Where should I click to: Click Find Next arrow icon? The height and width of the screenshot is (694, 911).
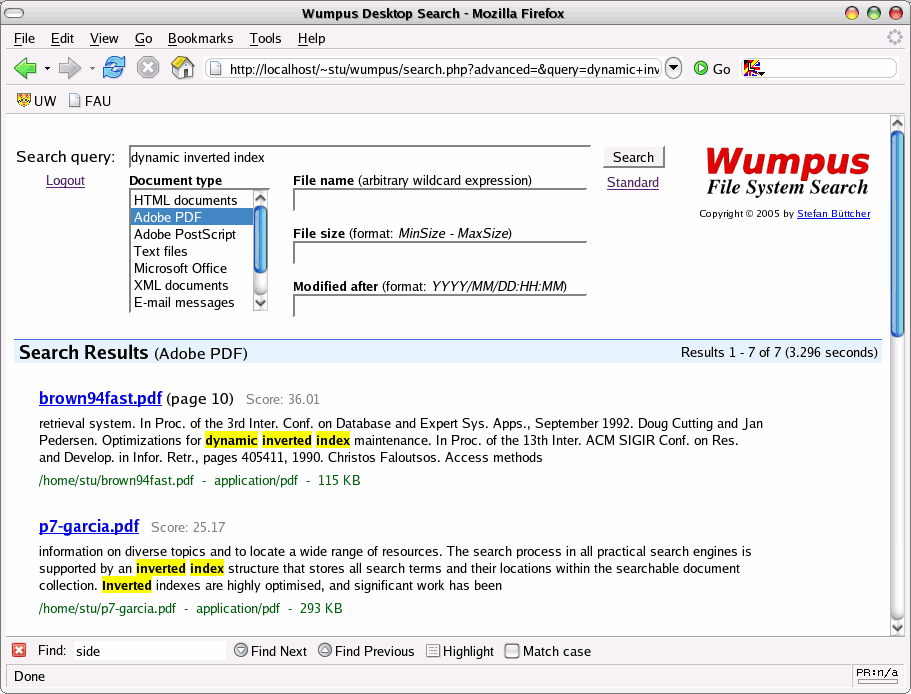240,651
